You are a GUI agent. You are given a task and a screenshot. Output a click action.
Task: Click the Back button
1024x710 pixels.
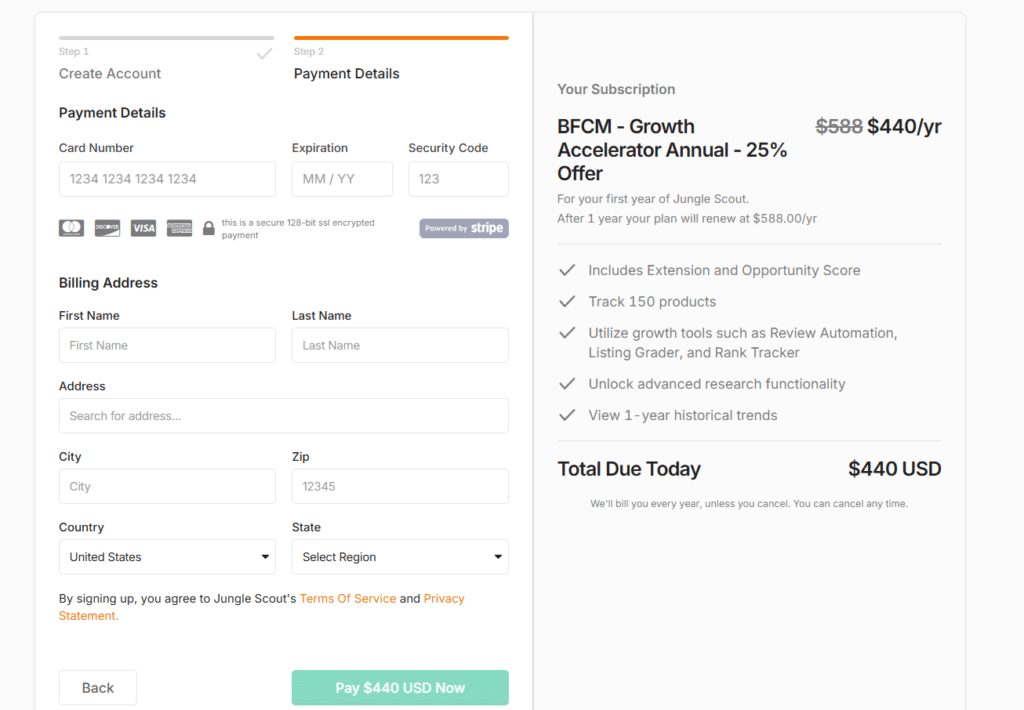[x=97, y=687]
